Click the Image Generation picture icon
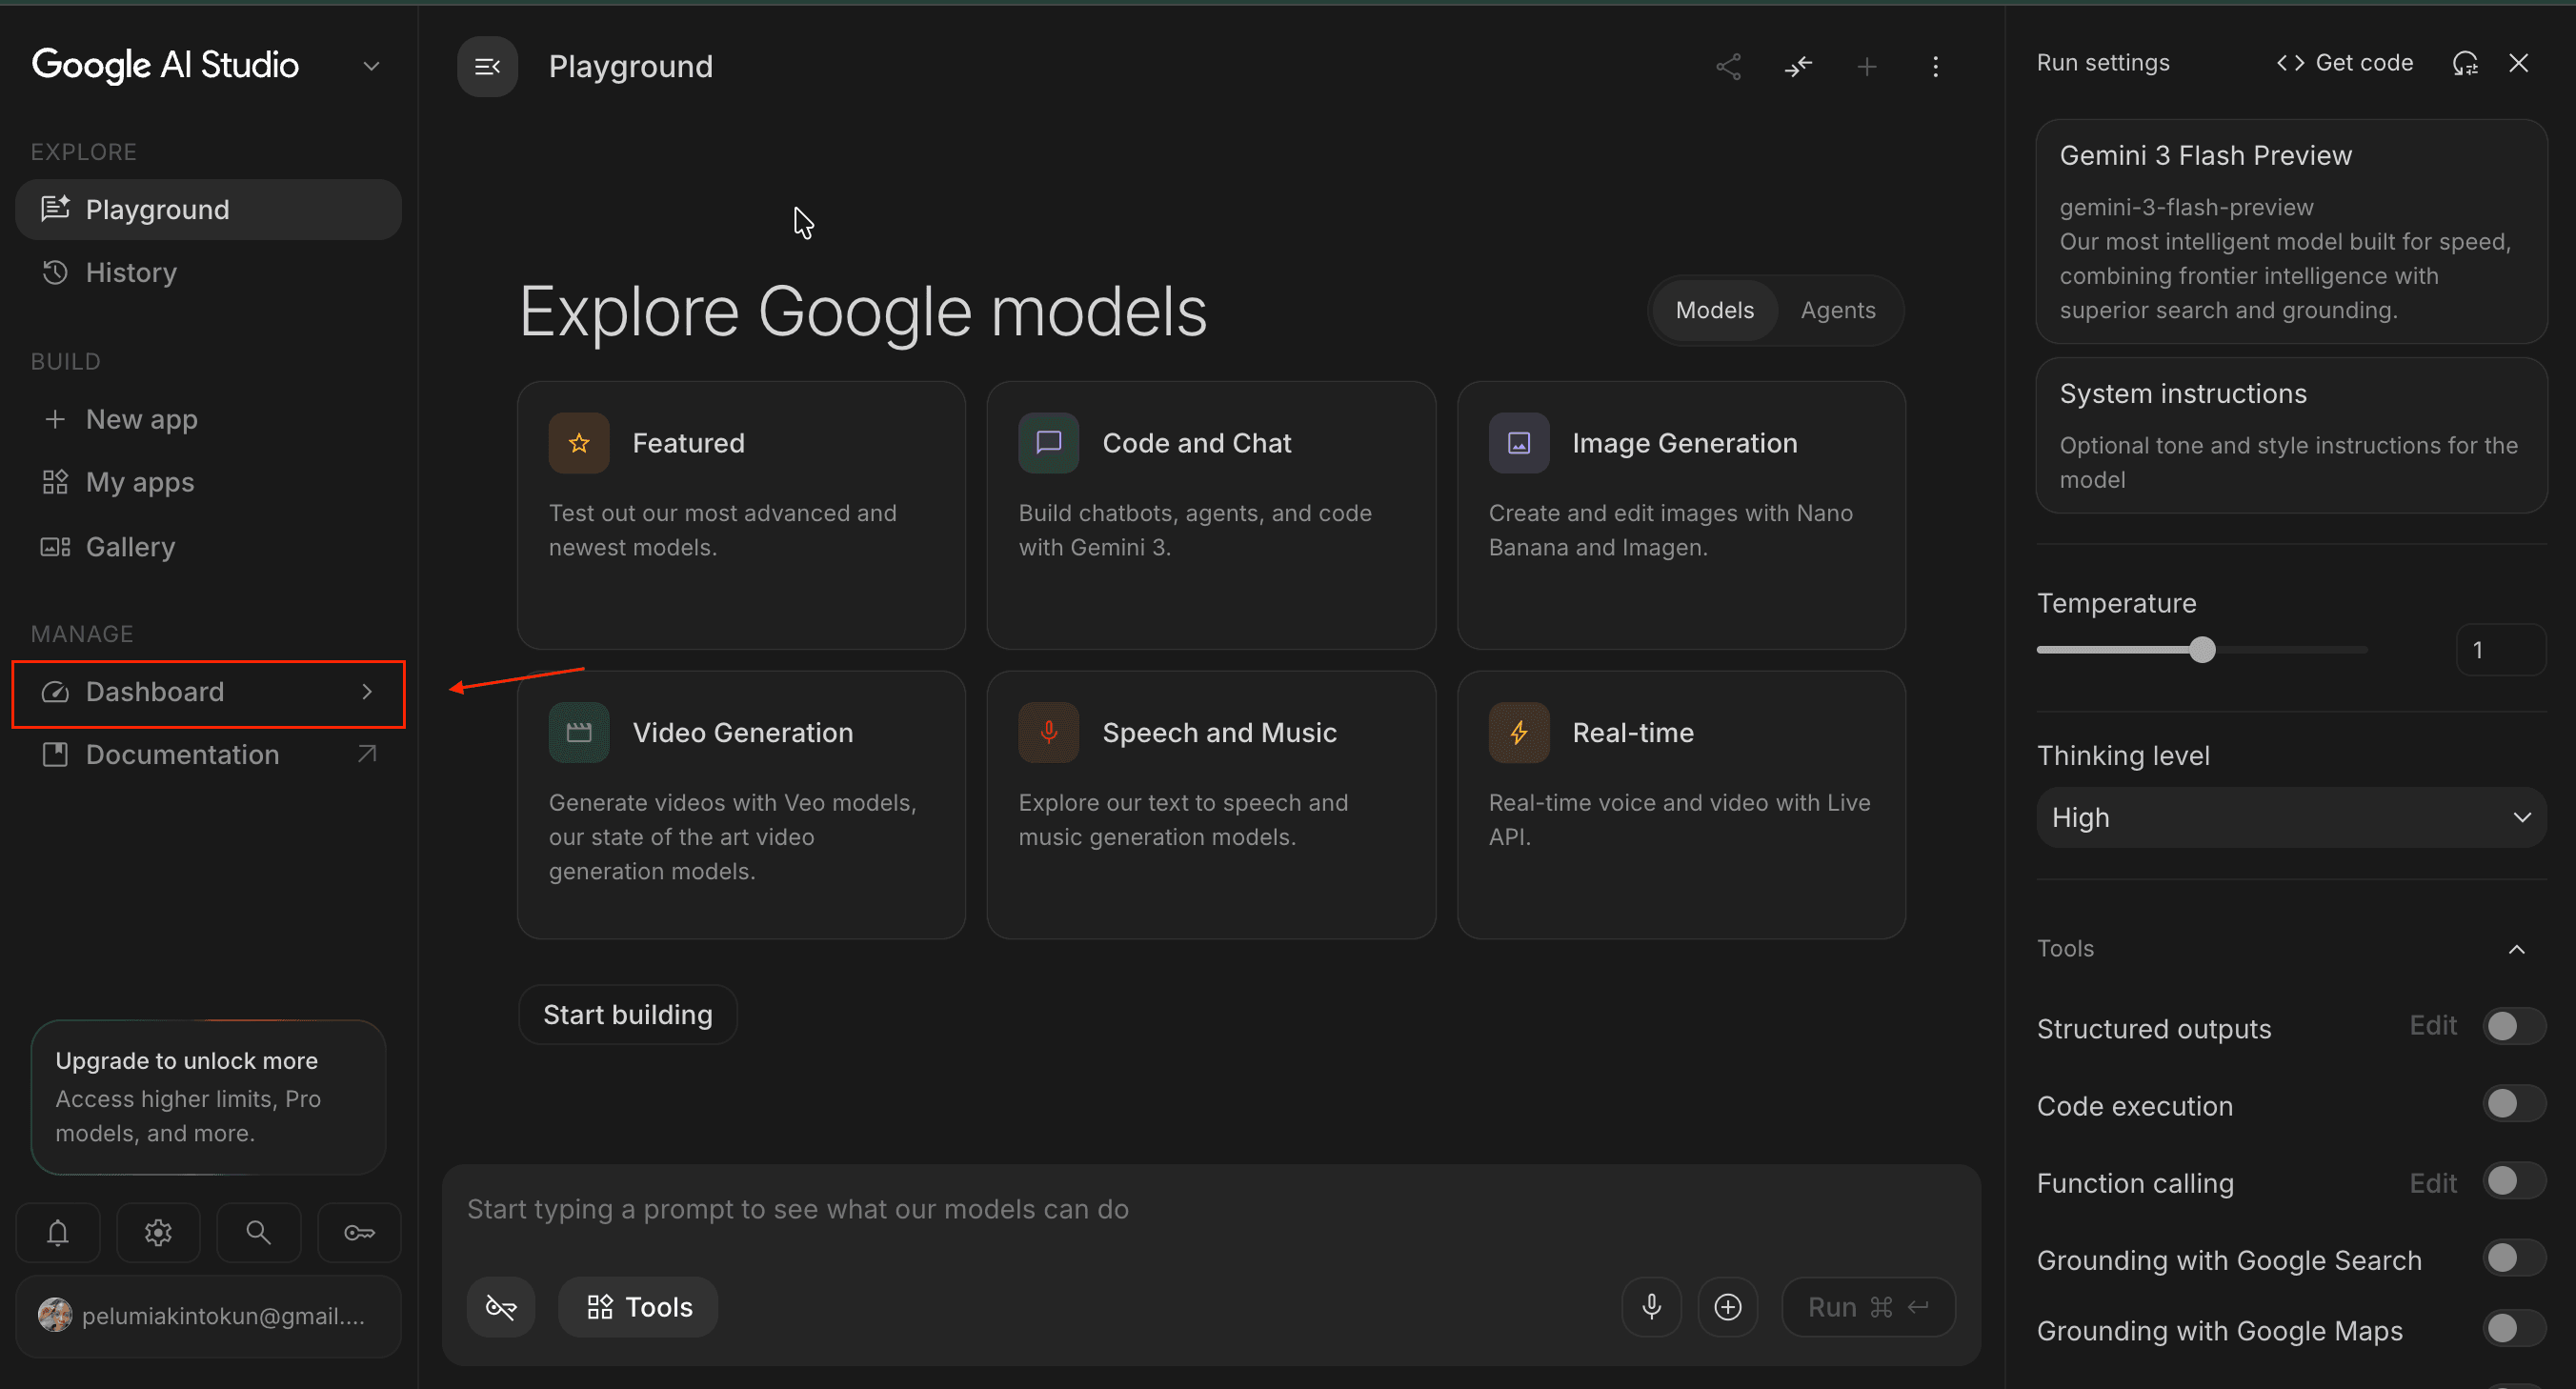The height and width of the screenshot is (1389, 2576). point(1518,443)
